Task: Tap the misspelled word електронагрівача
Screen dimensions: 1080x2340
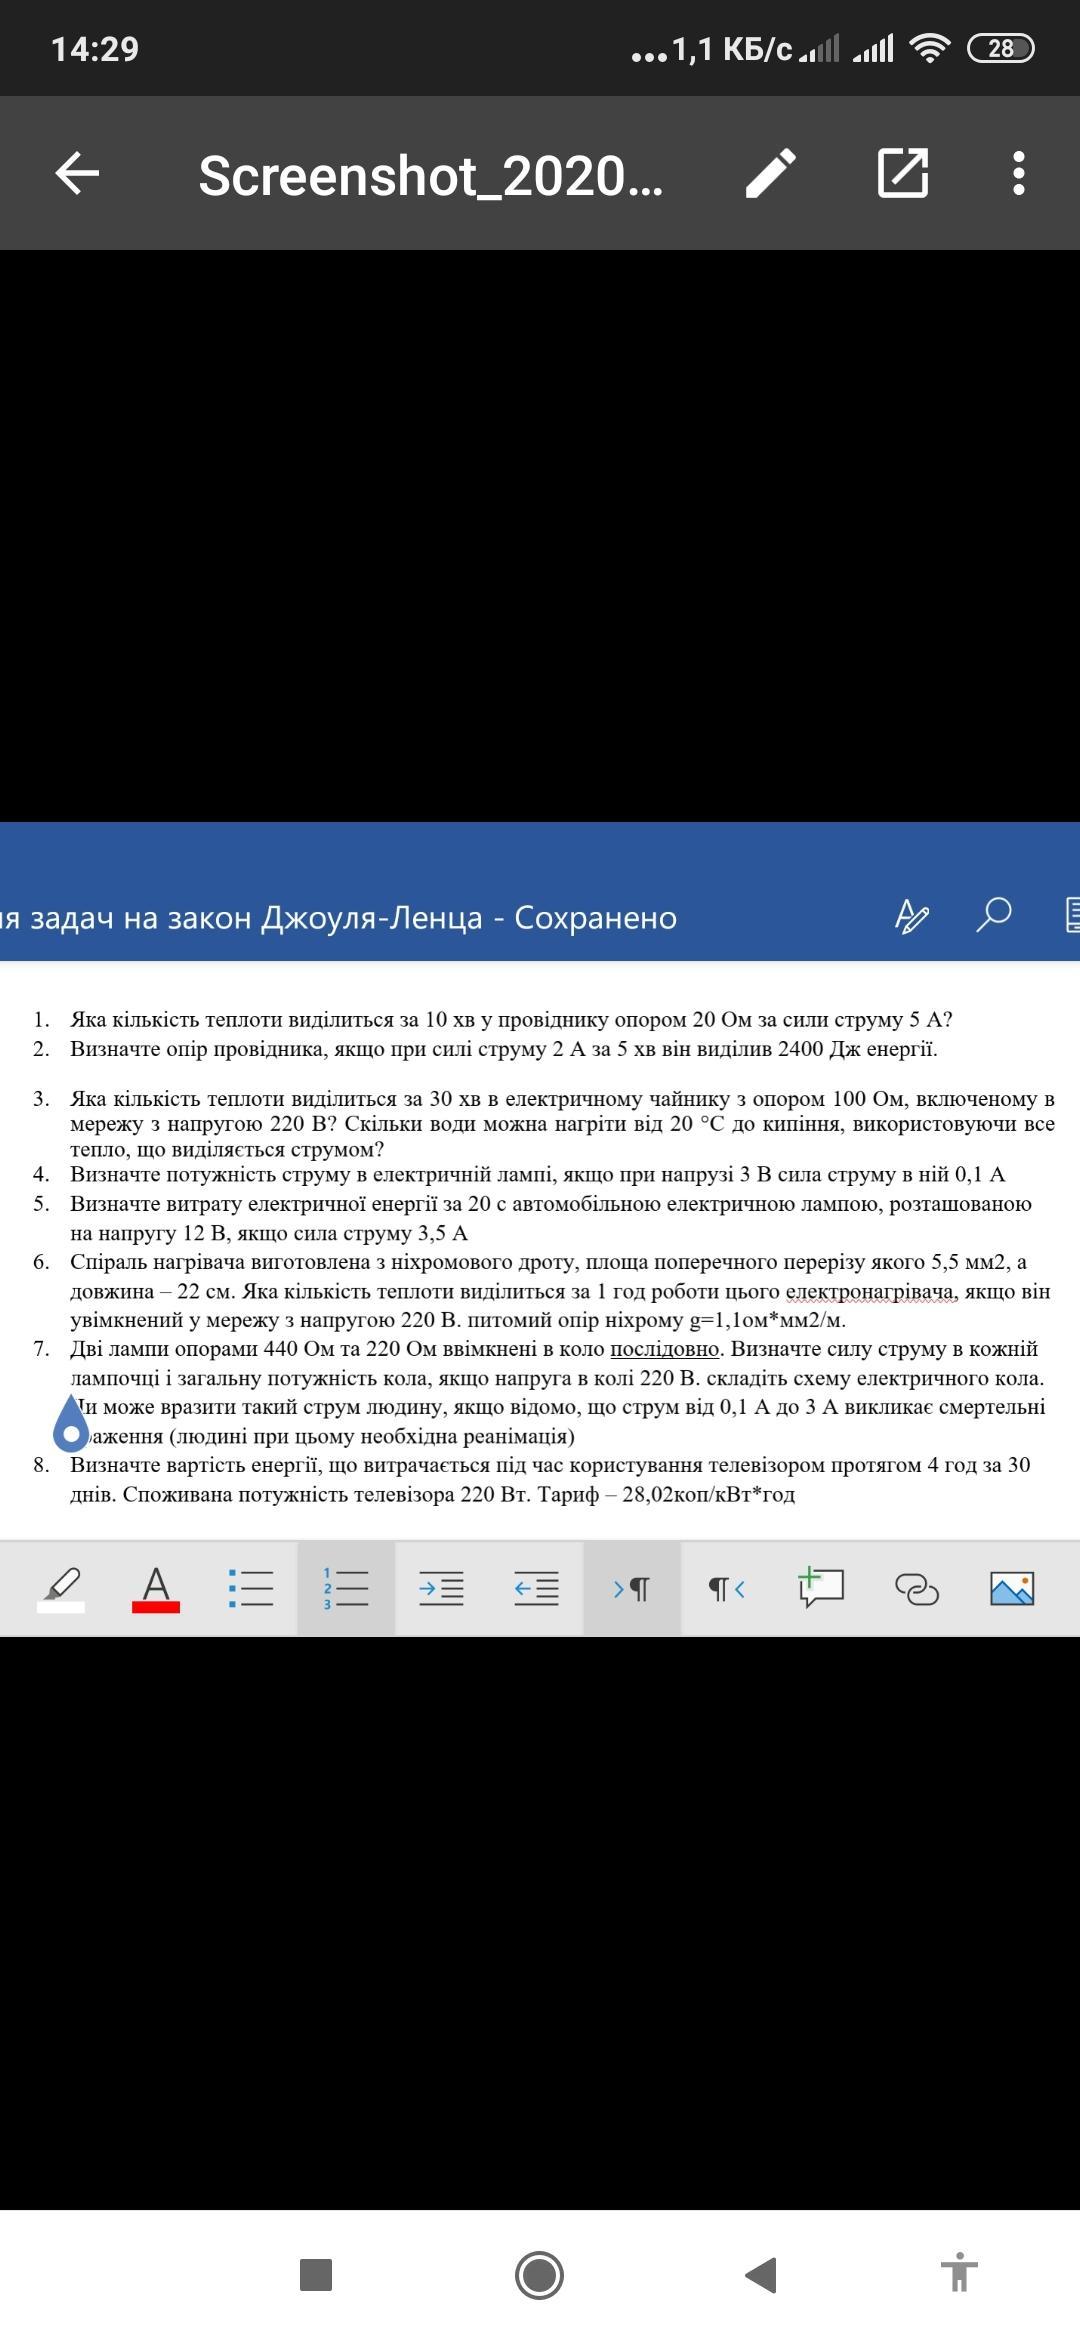Action: point(871,1292)
